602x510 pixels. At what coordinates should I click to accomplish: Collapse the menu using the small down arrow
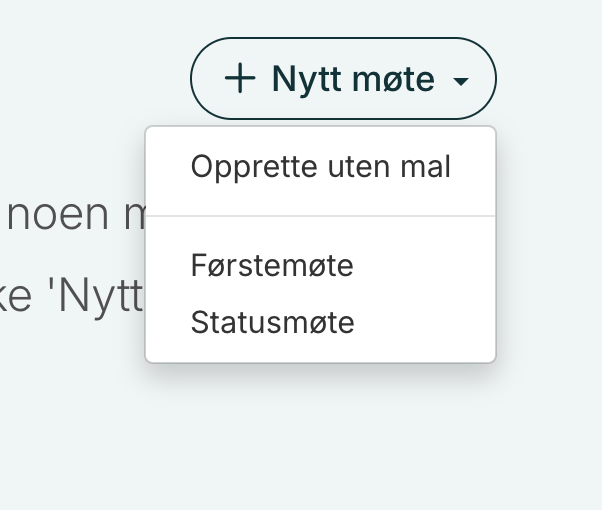(x=461, y=80)
